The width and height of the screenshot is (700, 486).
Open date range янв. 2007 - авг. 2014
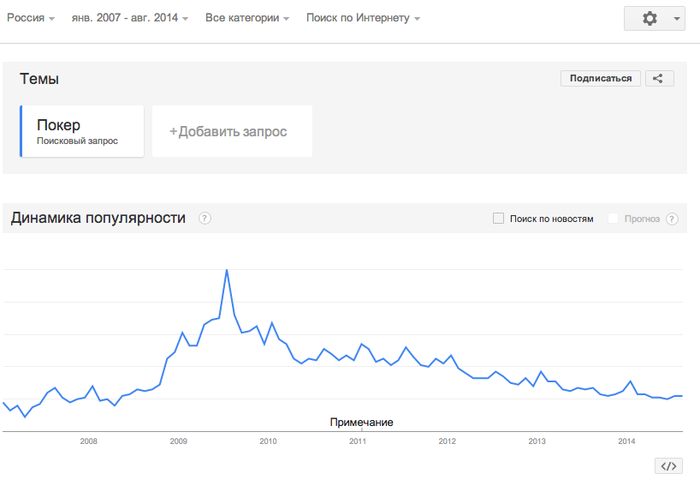pyautogui.click(x=130, y=18)
